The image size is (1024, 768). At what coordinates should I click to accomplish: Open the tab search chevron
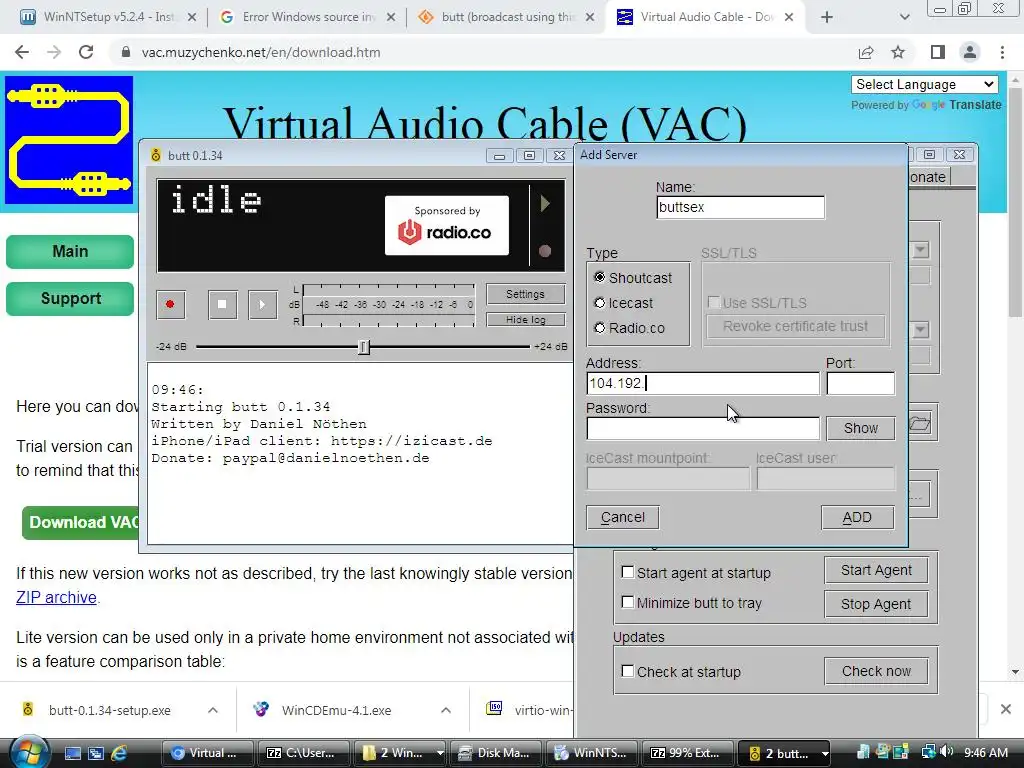tap(904, 18)
